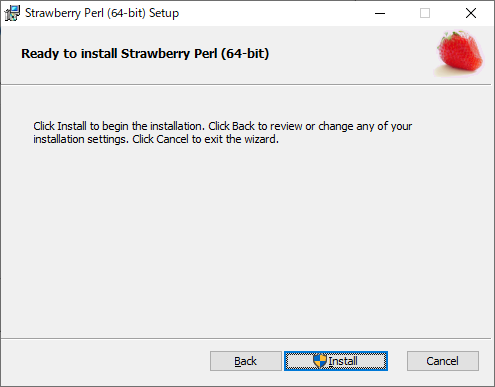Viewport: 495px width, 387px height.
Task: Click the 'Click Install to begin the installation' sentence
Action: [x=119, y=126]
